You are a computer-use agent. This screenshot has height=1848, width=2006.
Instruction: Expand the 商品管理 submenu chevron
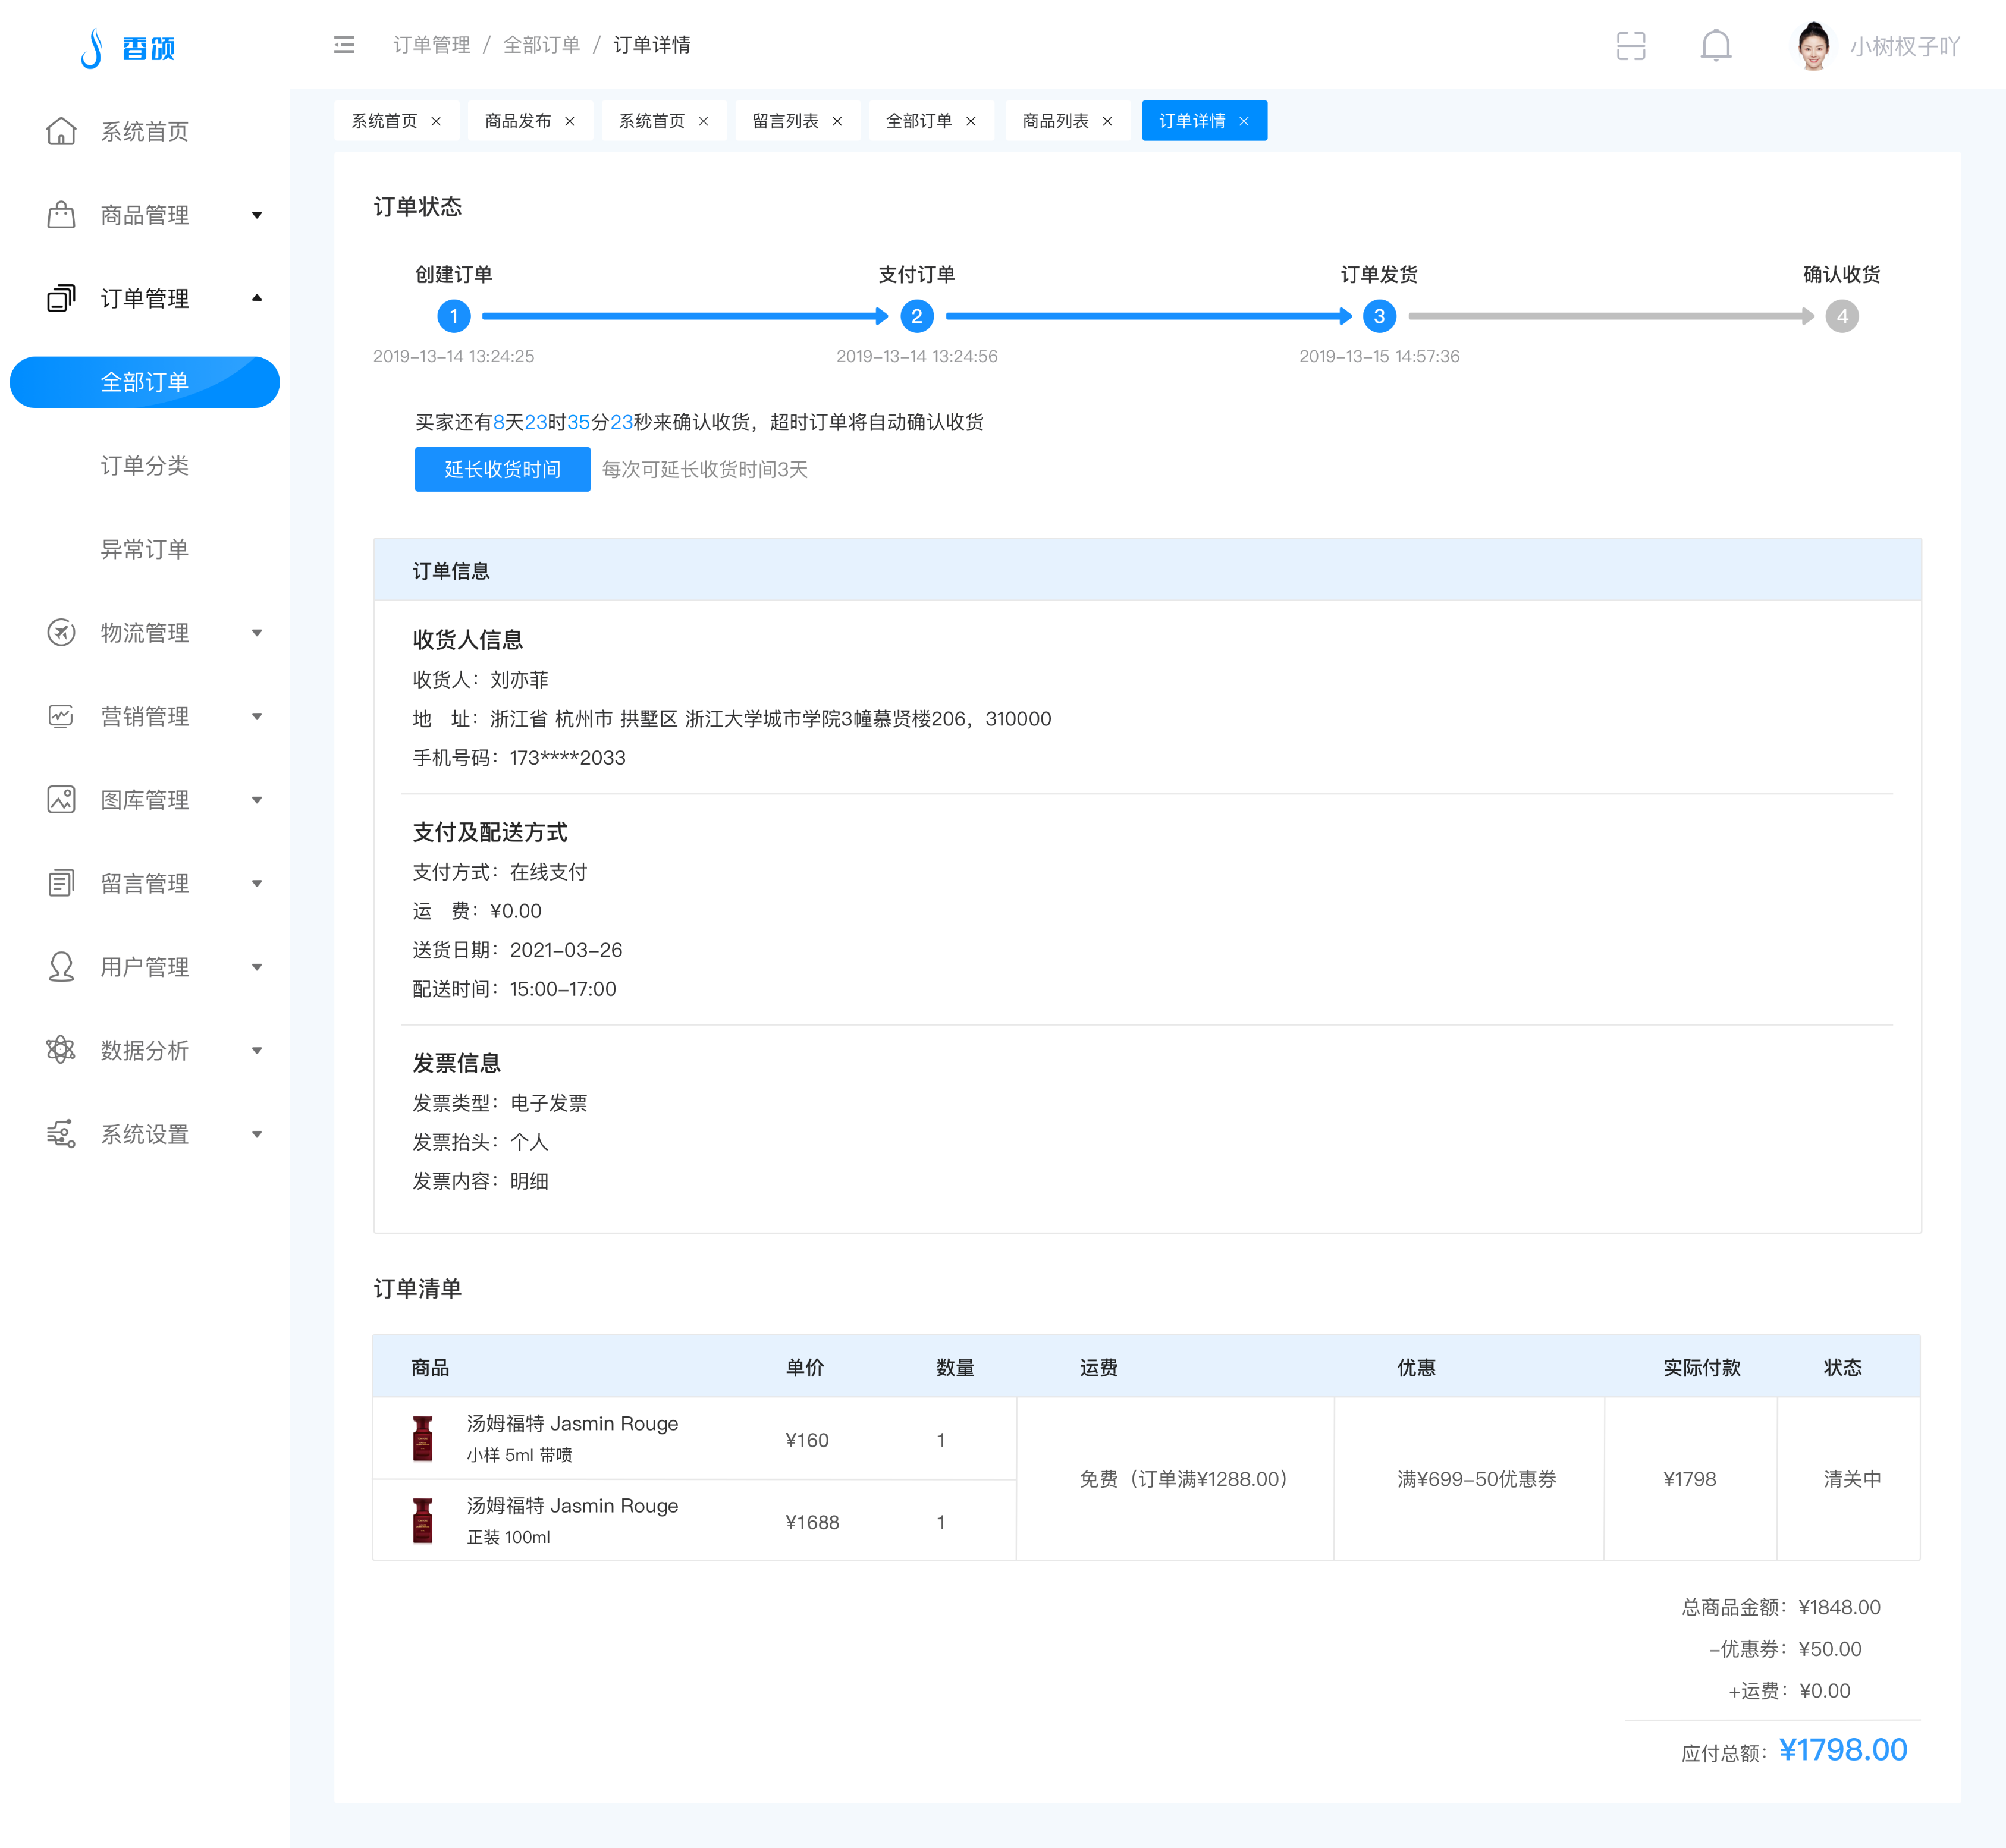point(258,214)
